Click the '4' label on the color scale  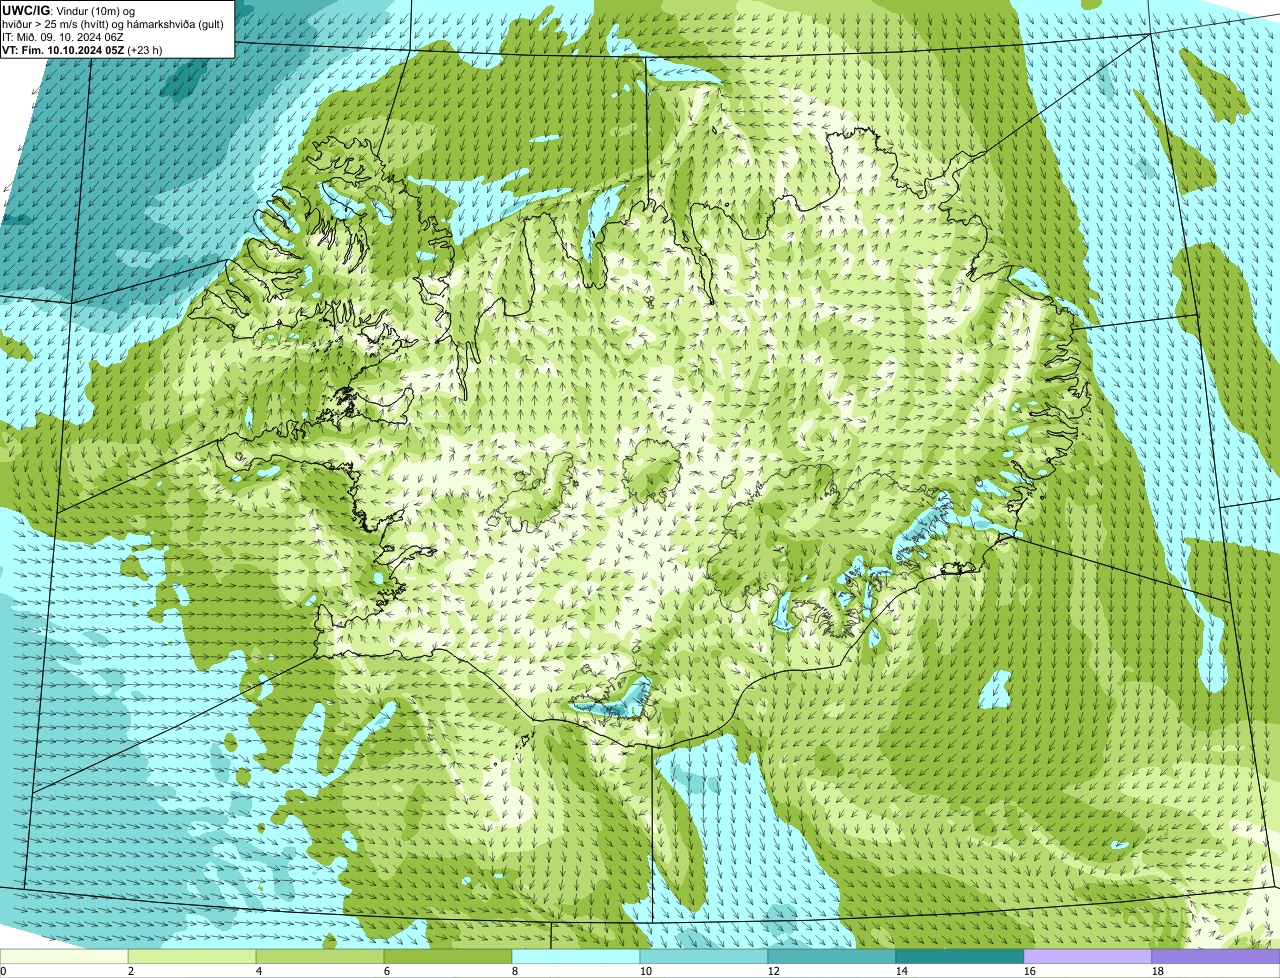pyautogui.click(x=259, y=971)
